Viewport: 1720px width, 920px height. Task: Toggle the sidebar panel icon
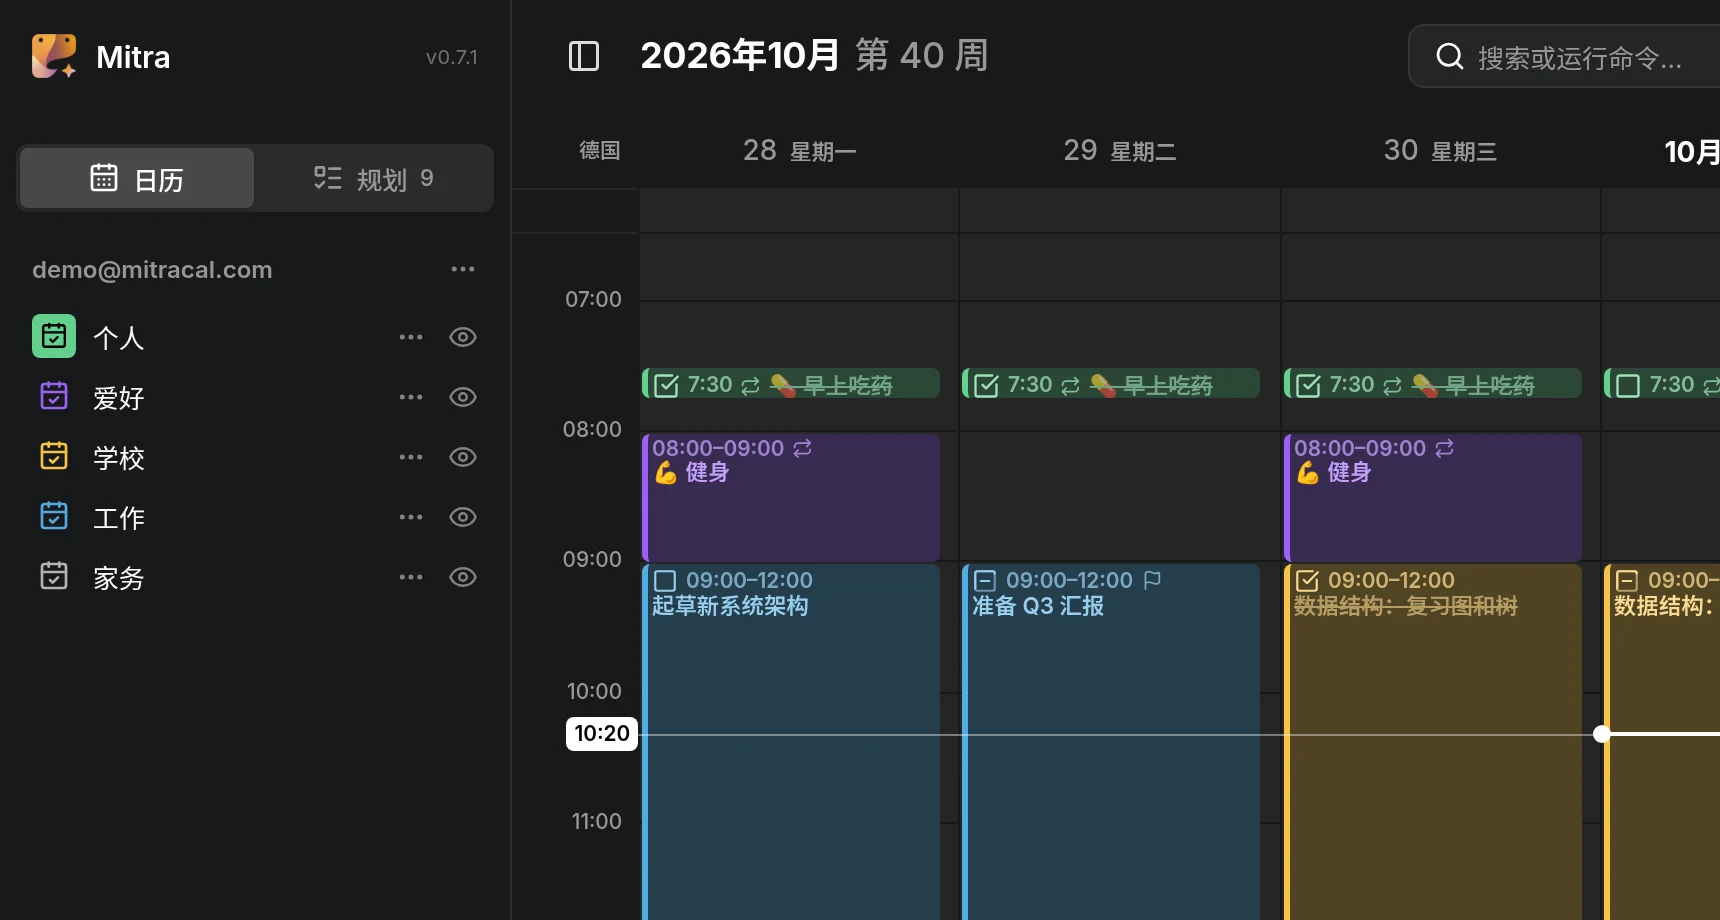584,56
